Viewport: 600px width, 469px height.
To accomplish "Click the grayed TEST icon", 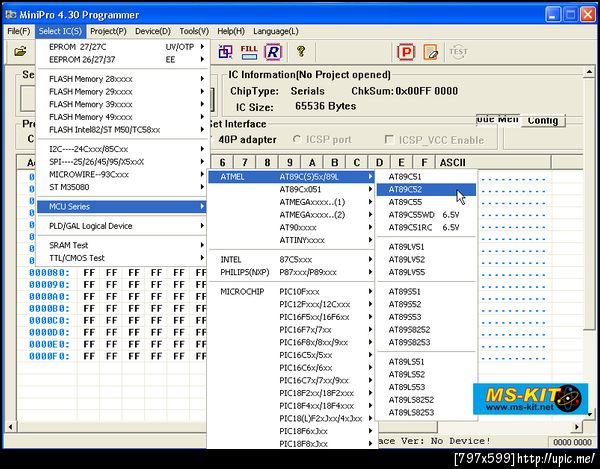I will tap(458, 52).
